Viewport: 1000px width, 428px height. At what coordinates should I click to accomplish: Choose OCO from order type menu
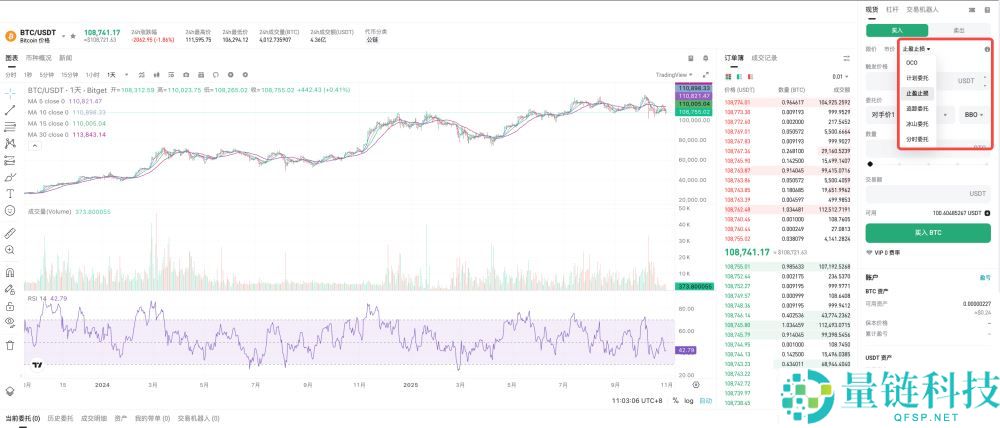[x=911, y=62]
